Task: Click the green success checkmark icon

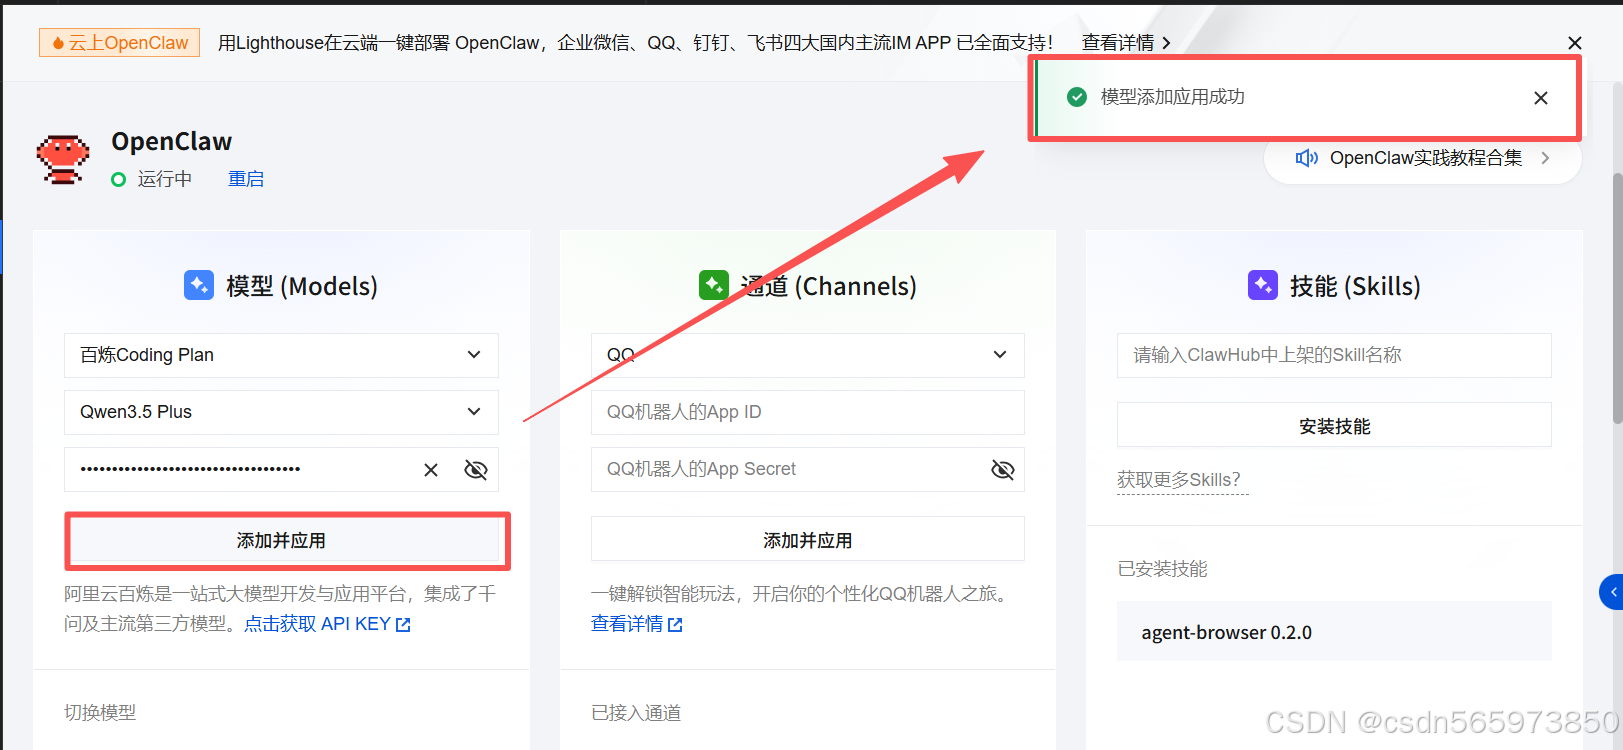Action: (x=1077, y=97)
